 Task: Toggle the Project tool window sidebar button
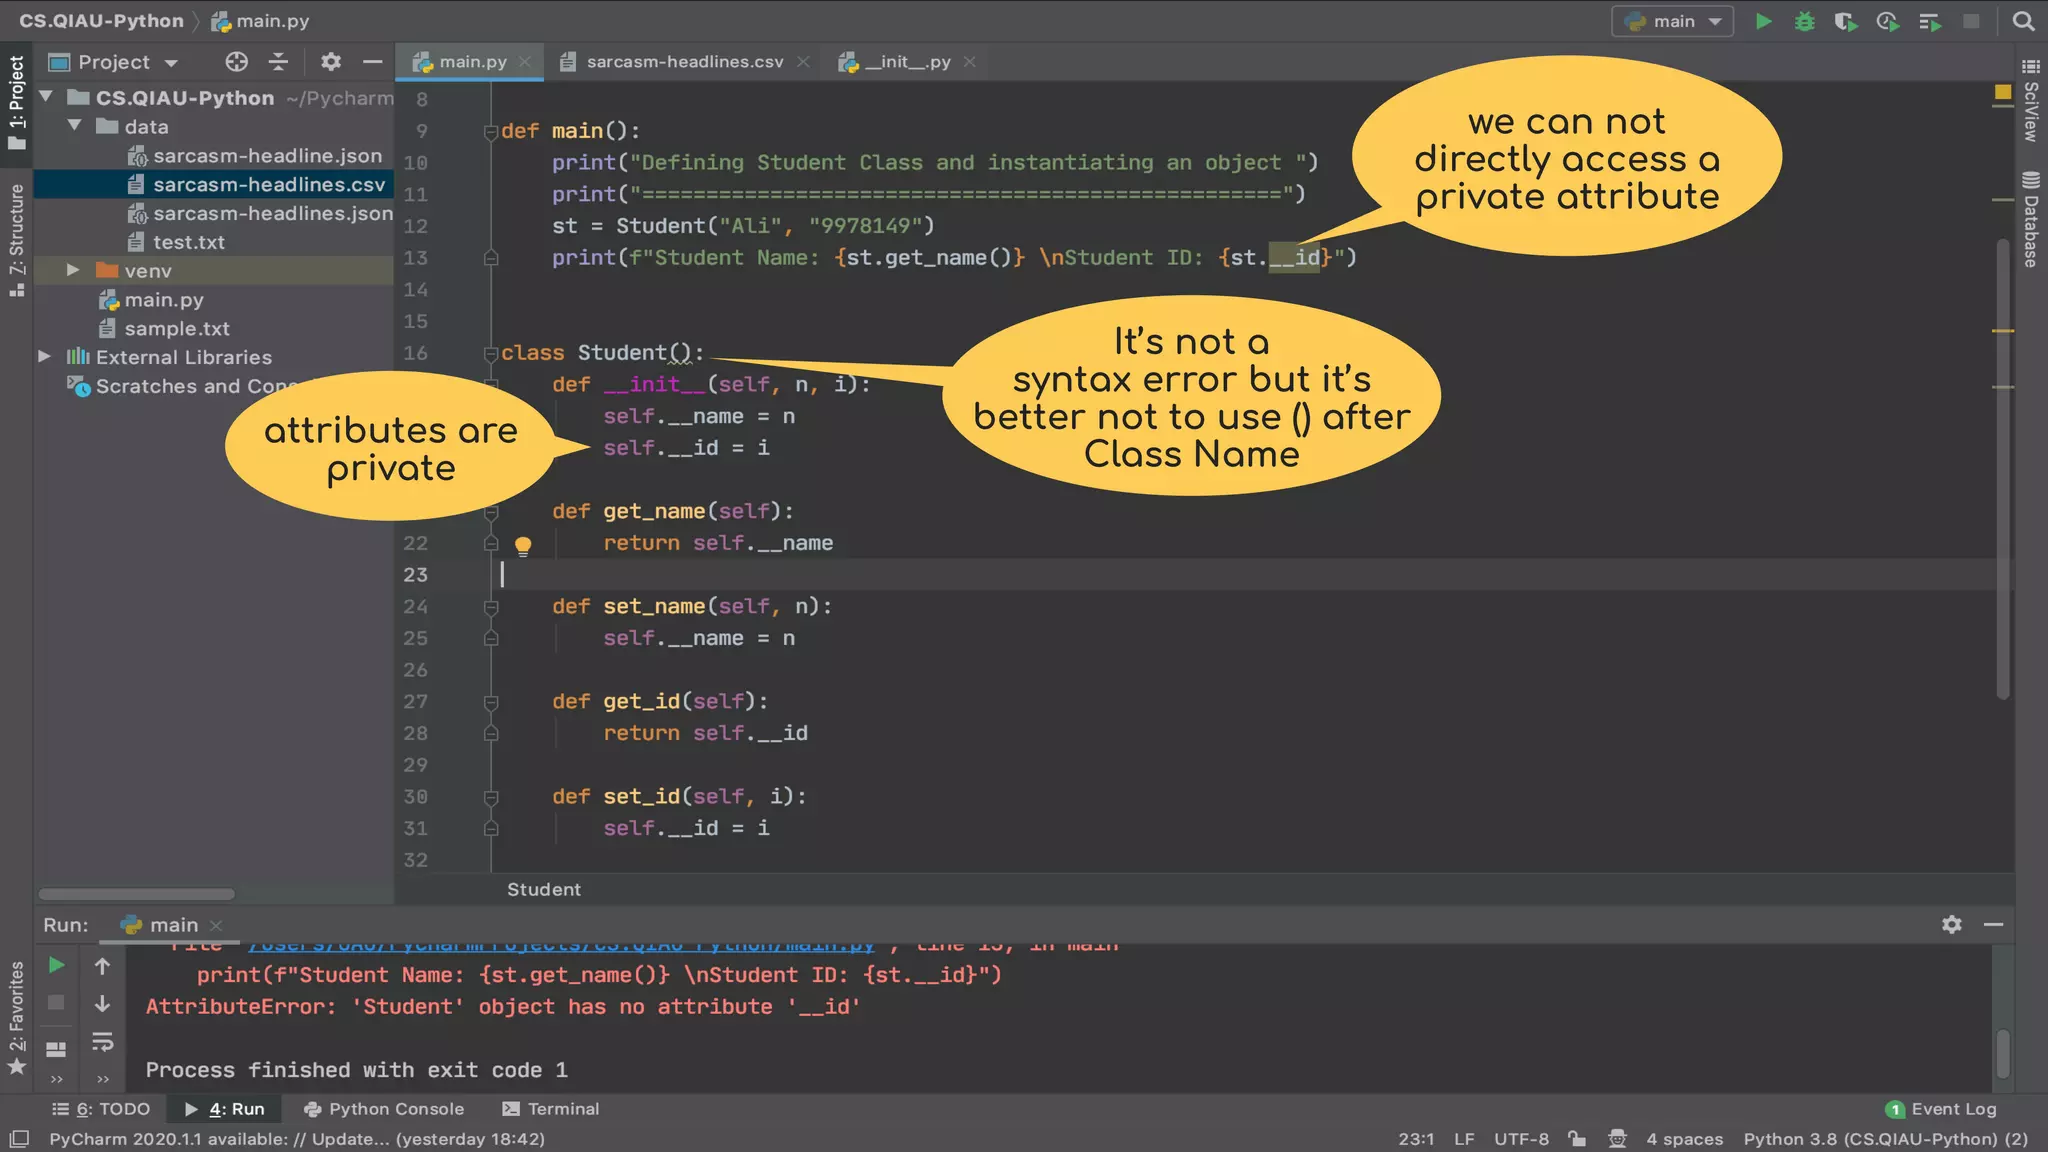16,102
